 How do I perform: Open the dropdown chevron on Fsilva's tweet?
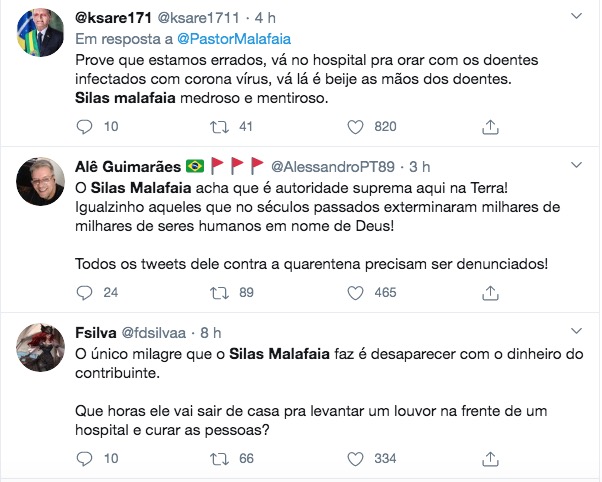(x=577, y=331)
